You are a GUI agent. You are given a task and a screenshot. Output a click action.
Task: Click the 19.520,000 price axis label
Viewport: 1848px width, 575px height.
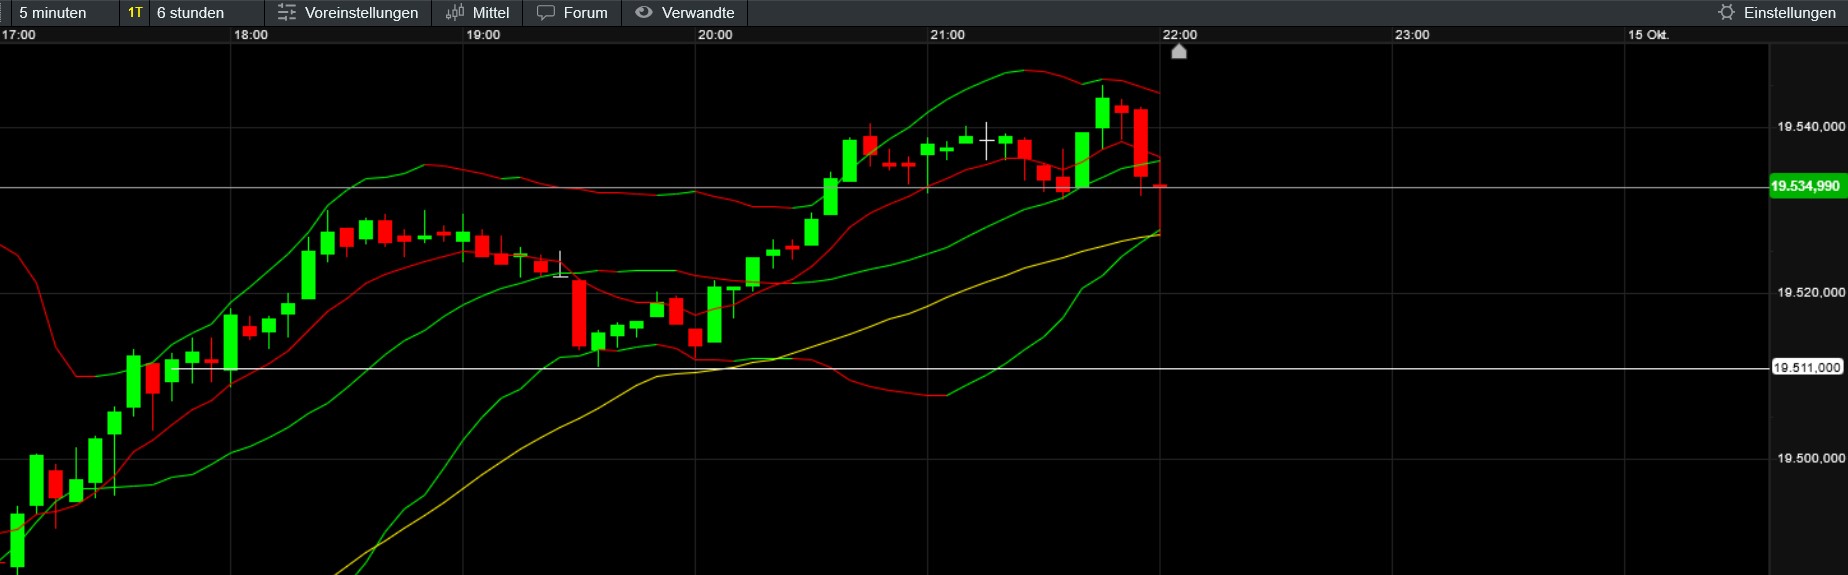[1810, 293]
